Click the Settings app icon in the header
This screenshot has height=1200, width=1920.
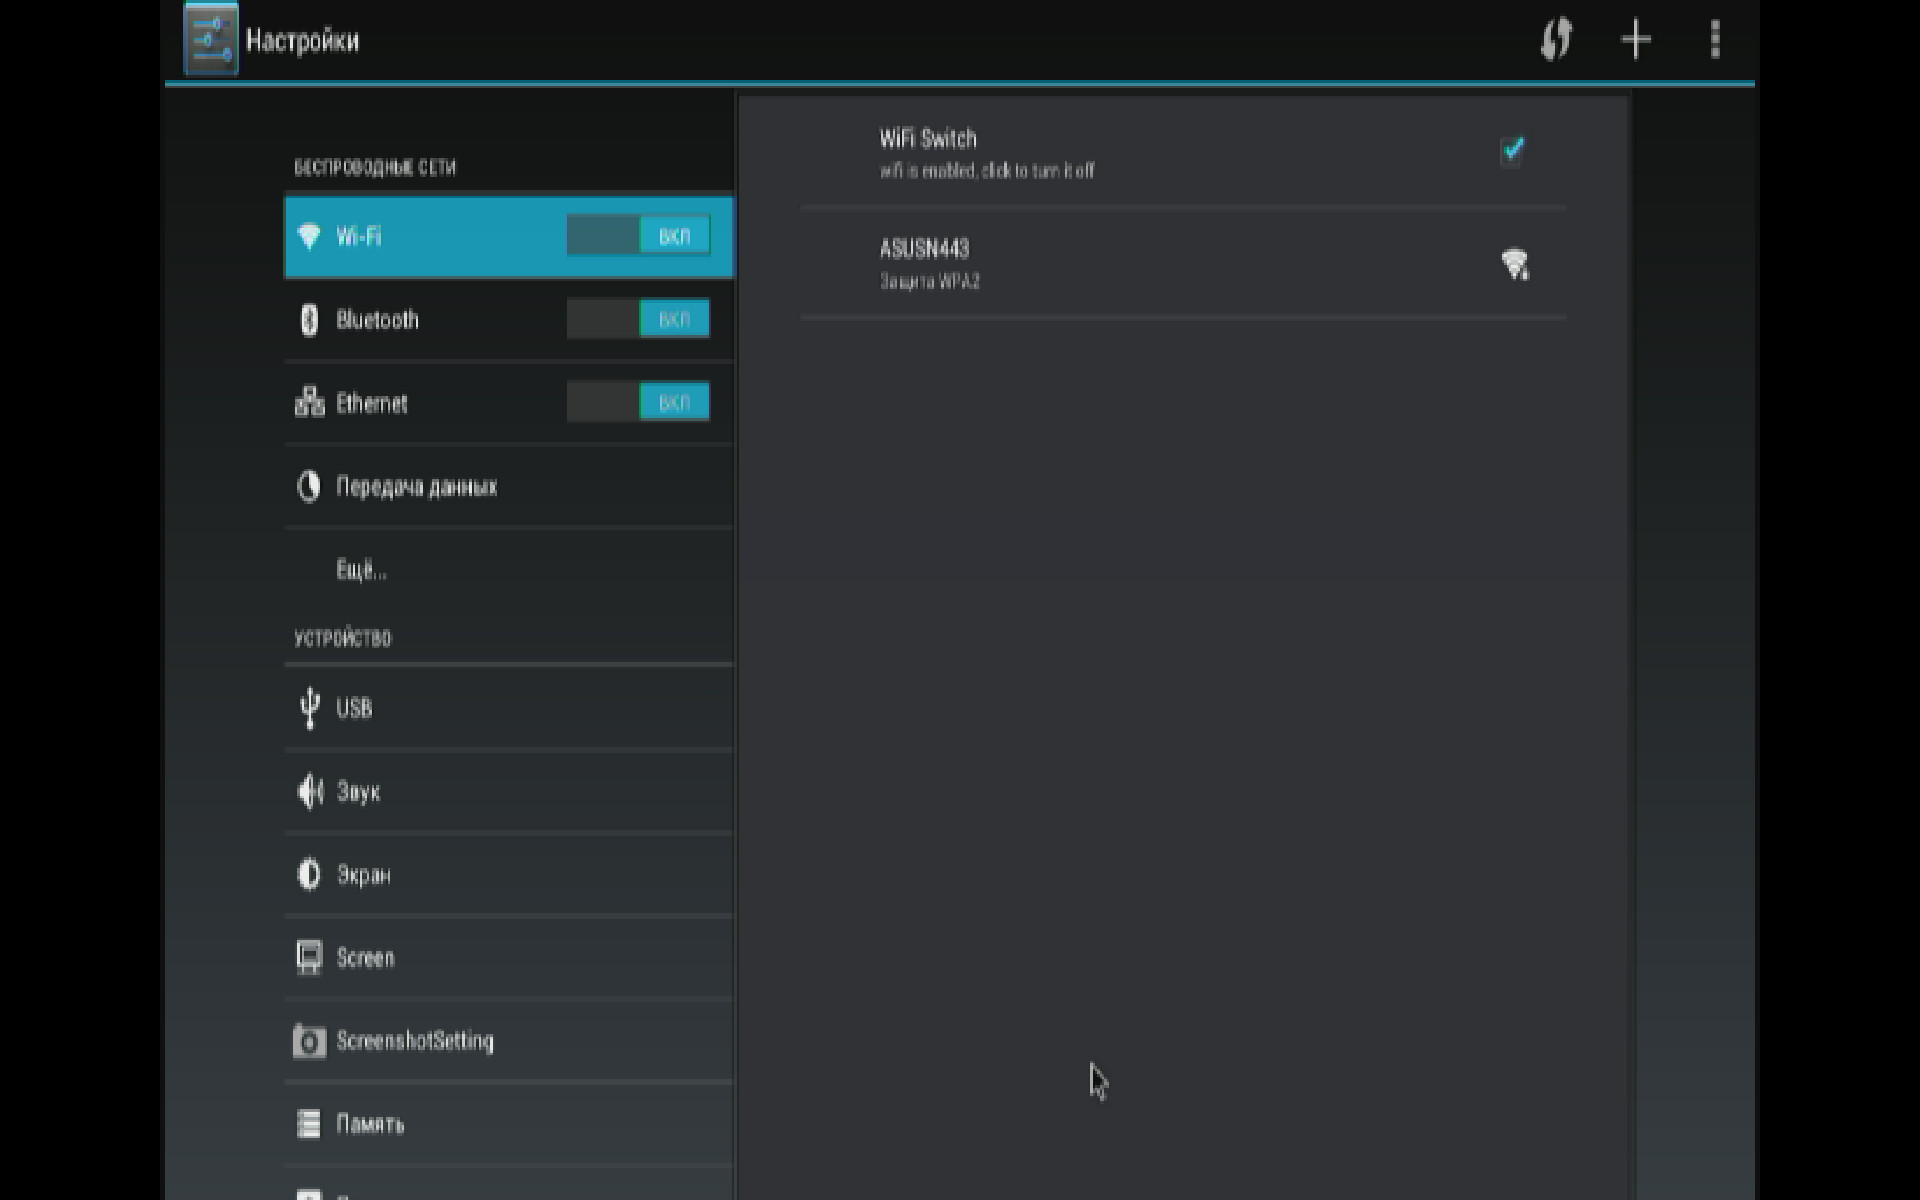(211, 40)
